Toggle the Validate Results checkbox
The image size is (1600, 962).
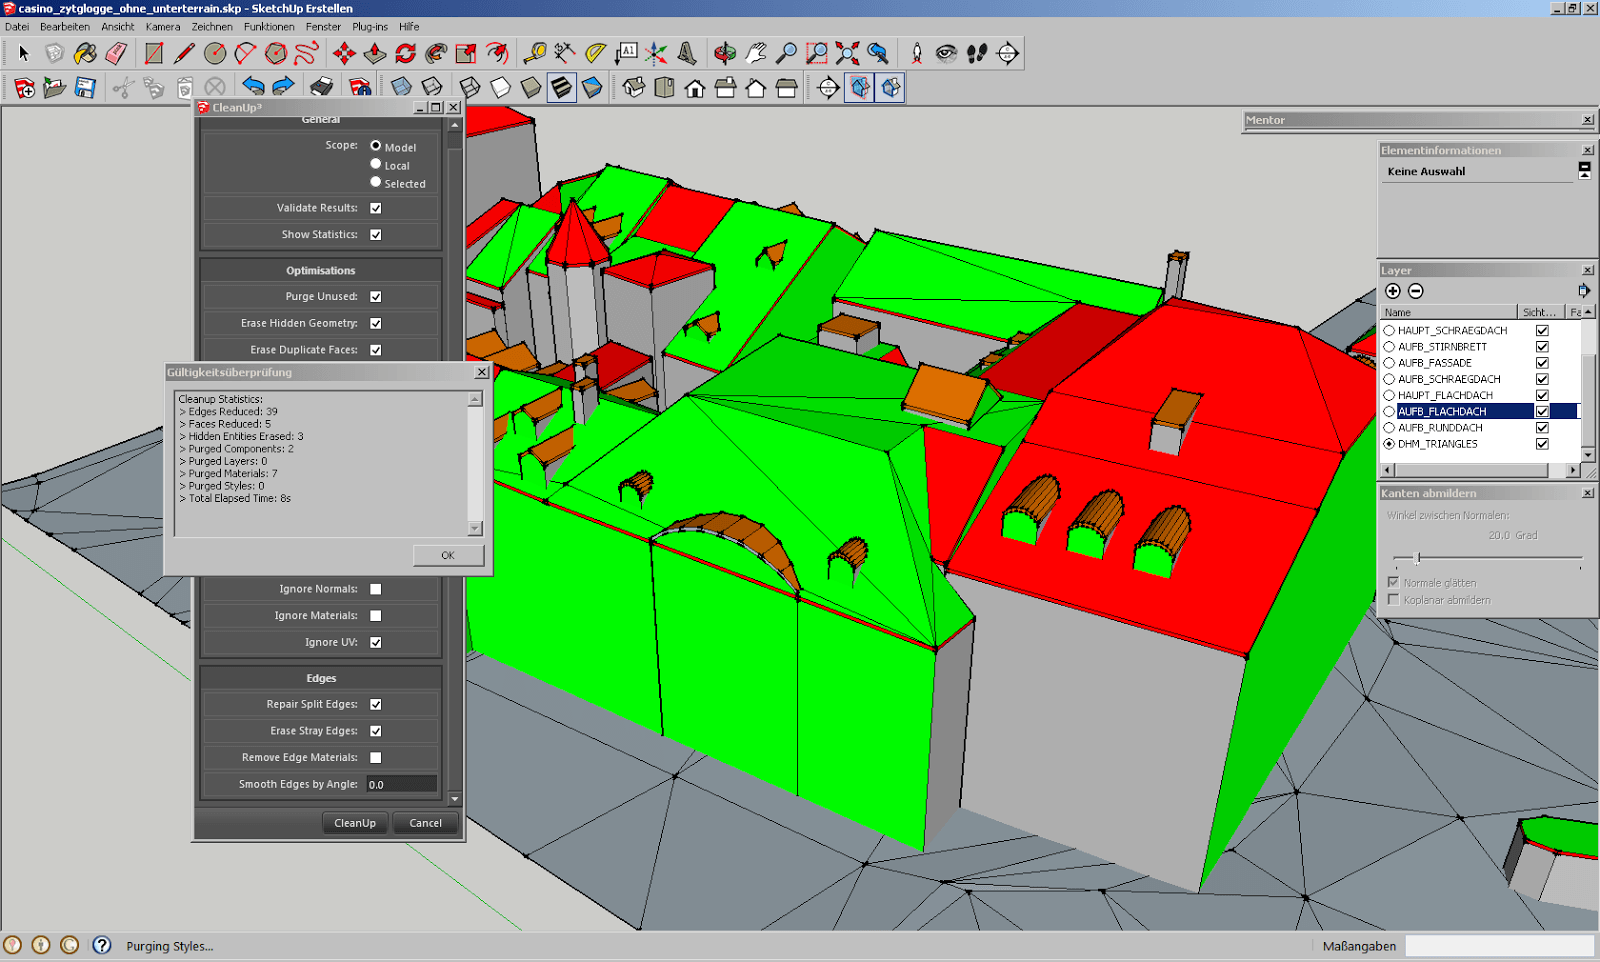(376, 208)
